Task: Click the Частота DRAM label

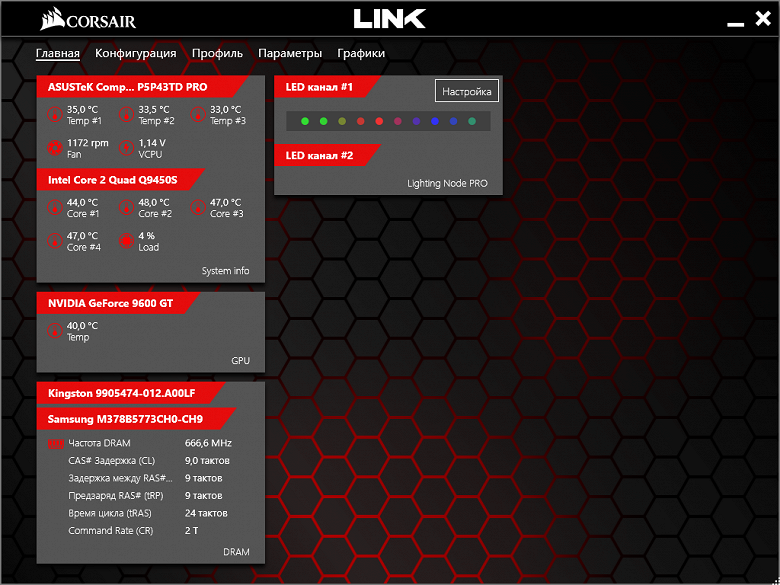Action: [x=99, y=443]
